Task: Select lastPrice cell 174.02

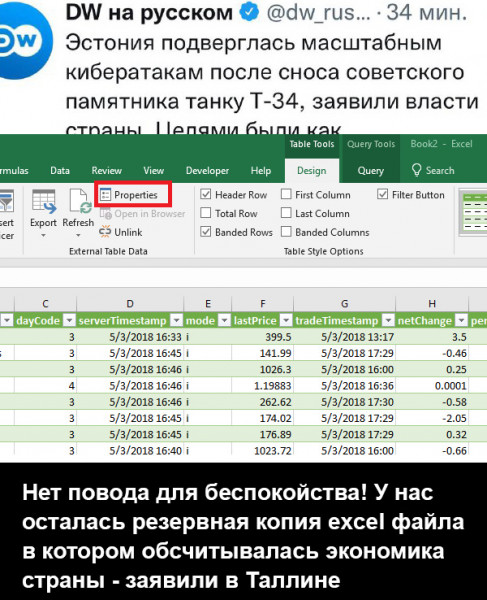Action: pyautogui.click(x=262, y=418)
